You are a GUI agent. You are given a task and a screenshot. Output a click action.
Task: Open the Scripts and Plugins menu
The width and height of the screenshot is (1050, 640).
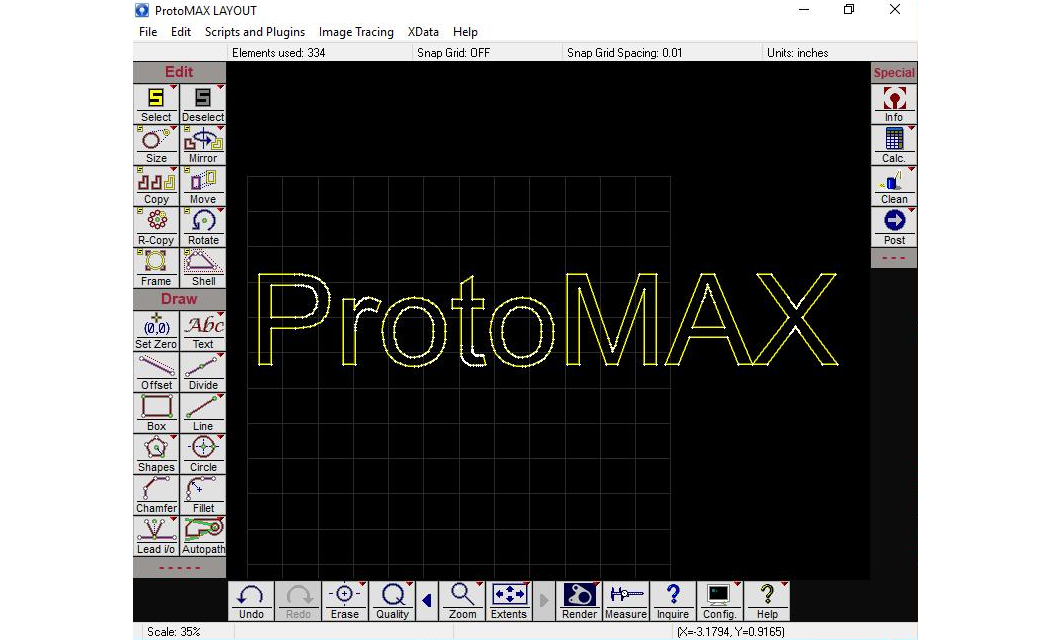pos(255,32)
